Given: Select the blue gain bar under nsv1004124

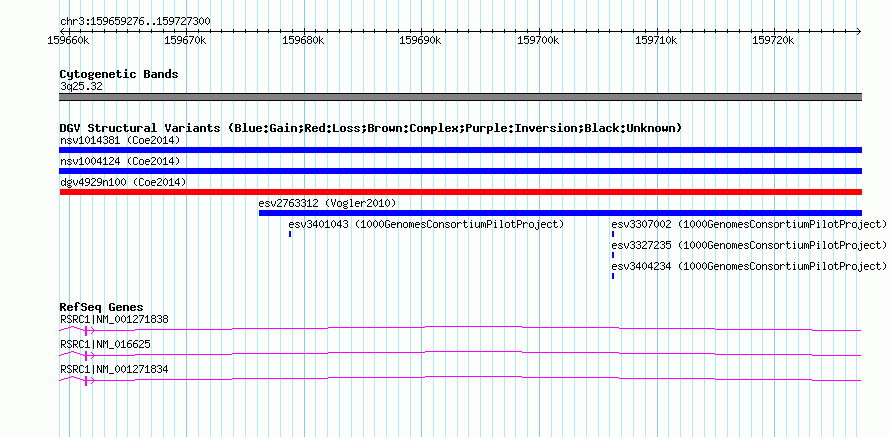Looking at the screenshot, I should click(x=460, y=171).
